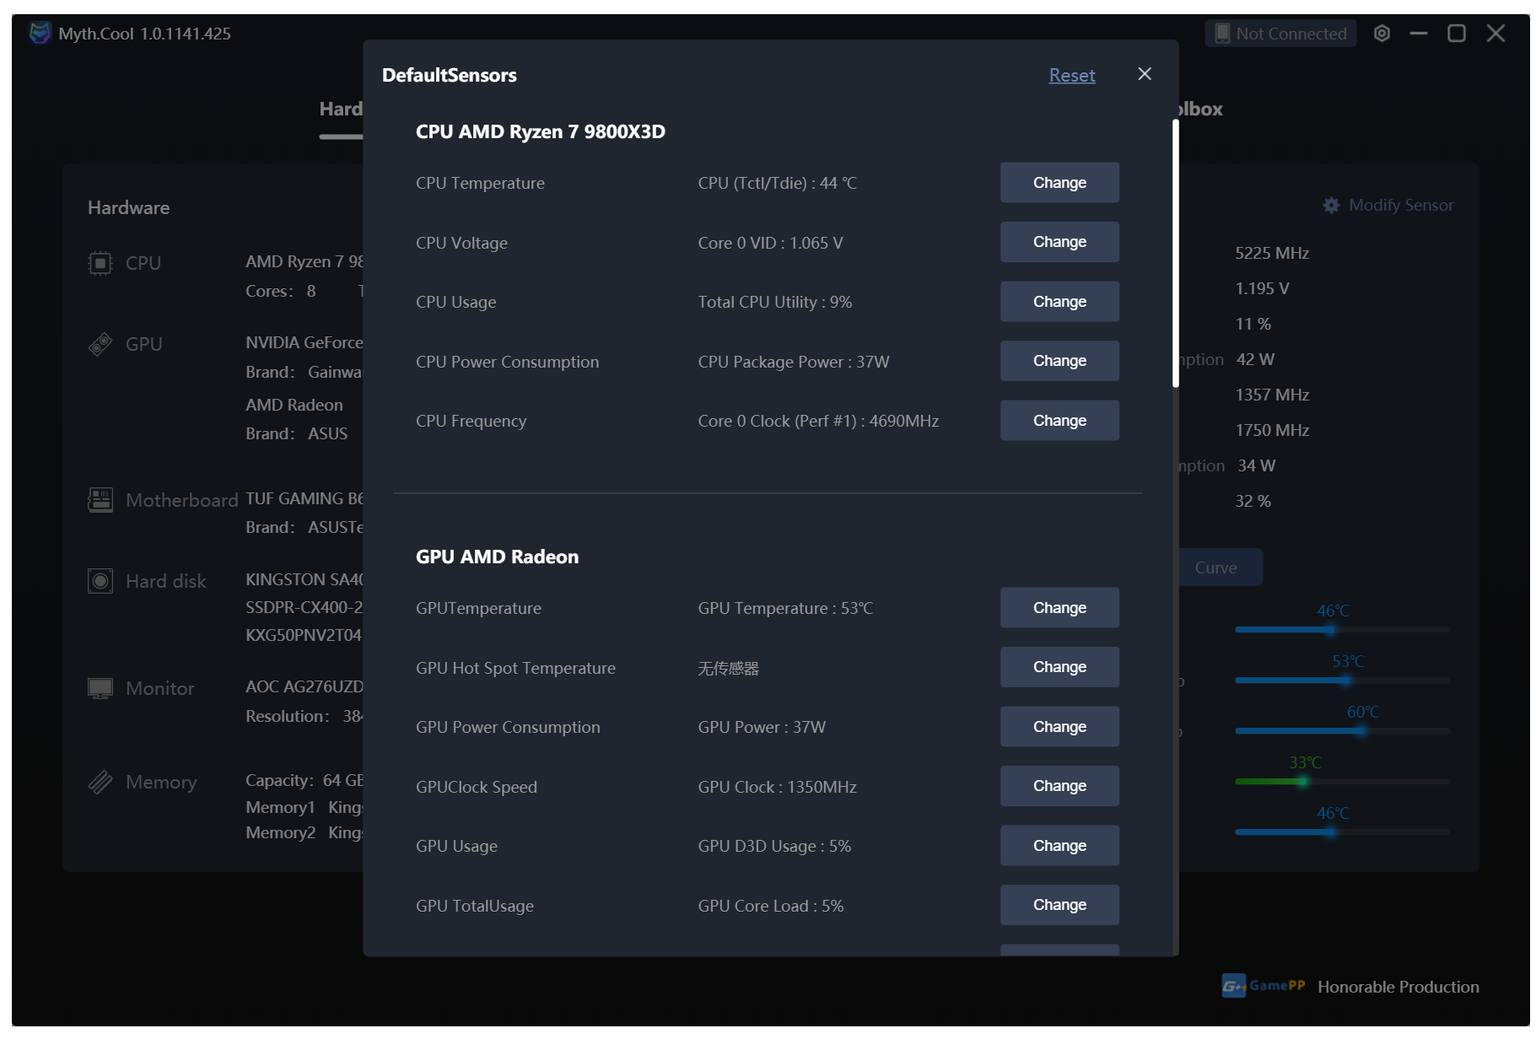Click the '32 %' reading in main window
The height and width of the screenshot is (1038, 1536).
(1253, 501)
